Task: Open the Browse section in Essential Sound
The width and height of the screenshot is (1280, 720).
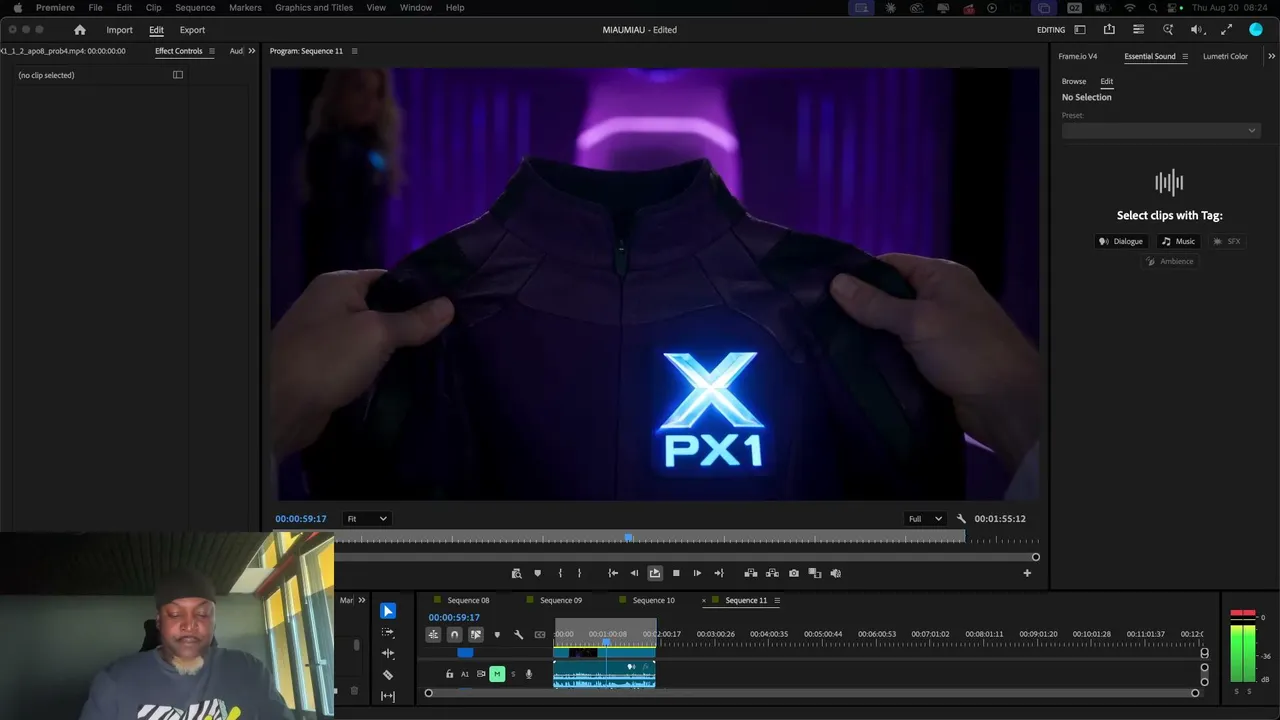Action: pyautogui.click(x=1074, y=82)
